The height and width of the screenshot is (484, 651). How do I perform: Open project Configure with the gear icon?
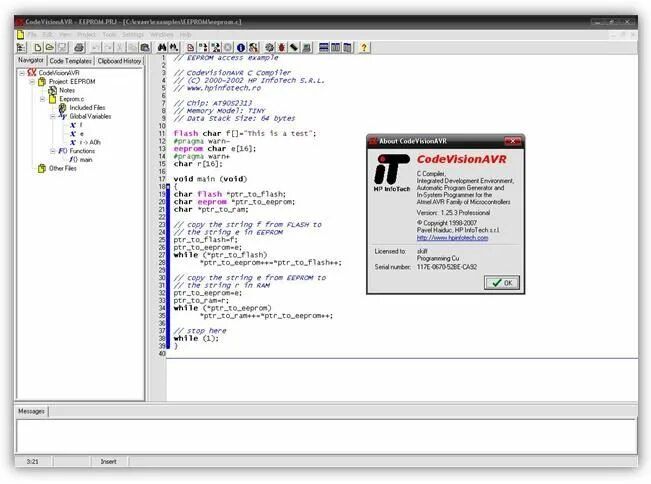[x=269, y=48]
